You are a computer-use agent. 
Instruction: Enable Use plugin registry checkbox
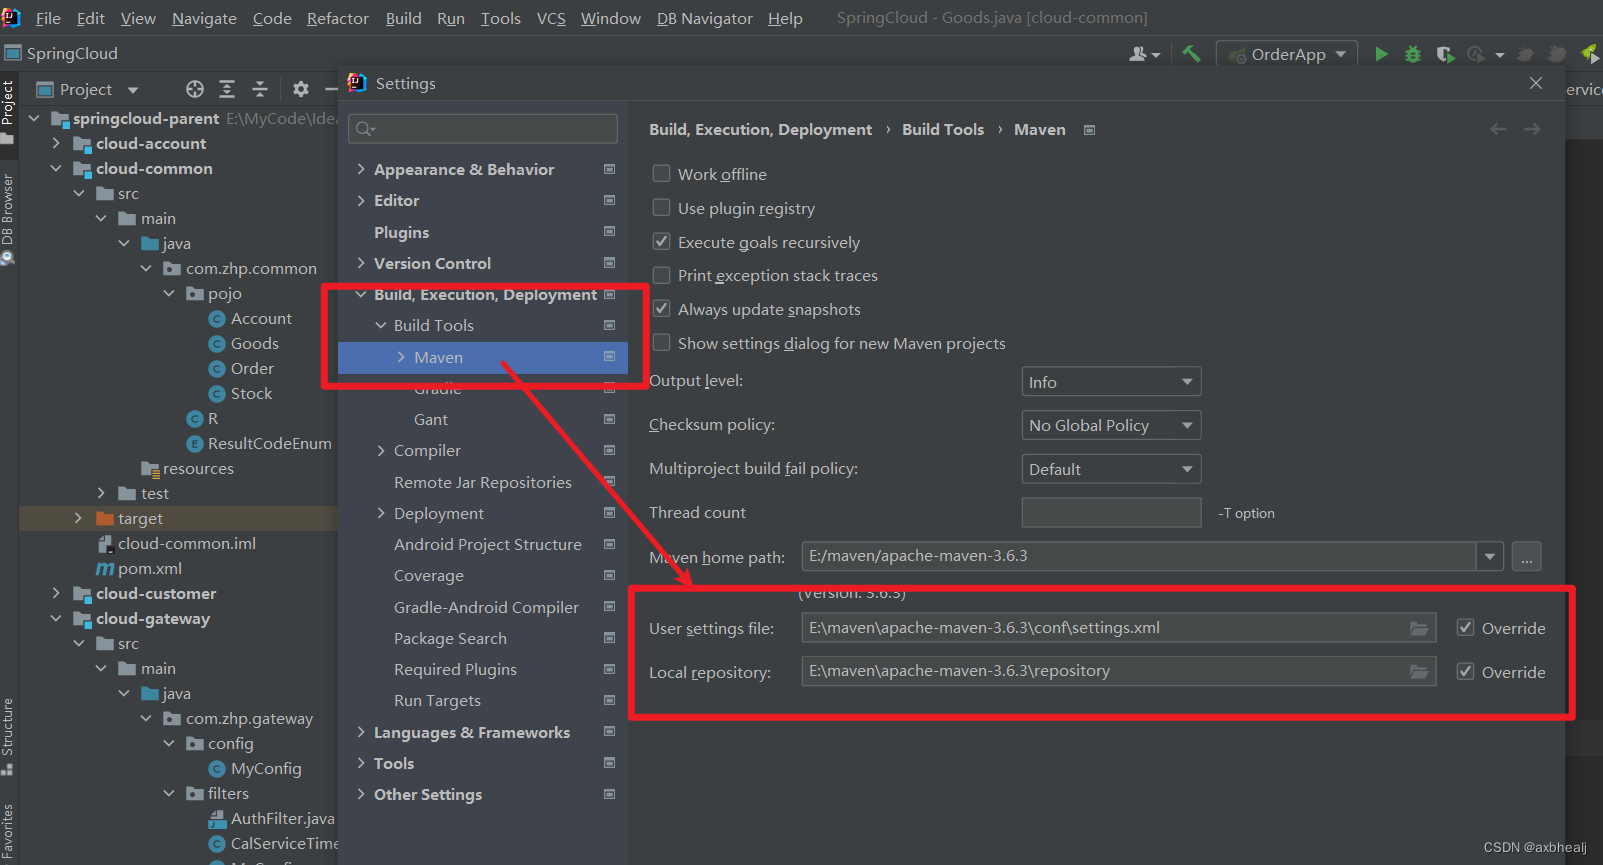(x=661, y=207)
